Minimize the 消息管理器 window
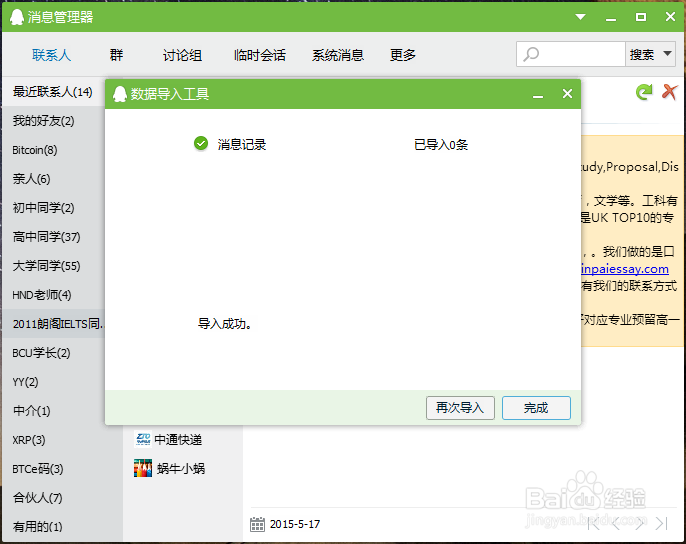 (611, 18)
